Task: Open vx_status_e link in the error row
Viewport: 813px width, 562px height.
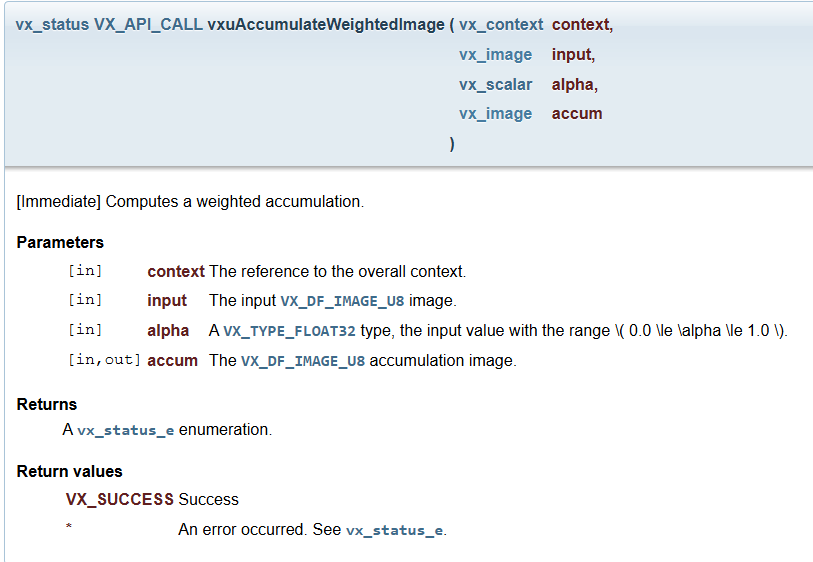Action: [x=394, y=530]
